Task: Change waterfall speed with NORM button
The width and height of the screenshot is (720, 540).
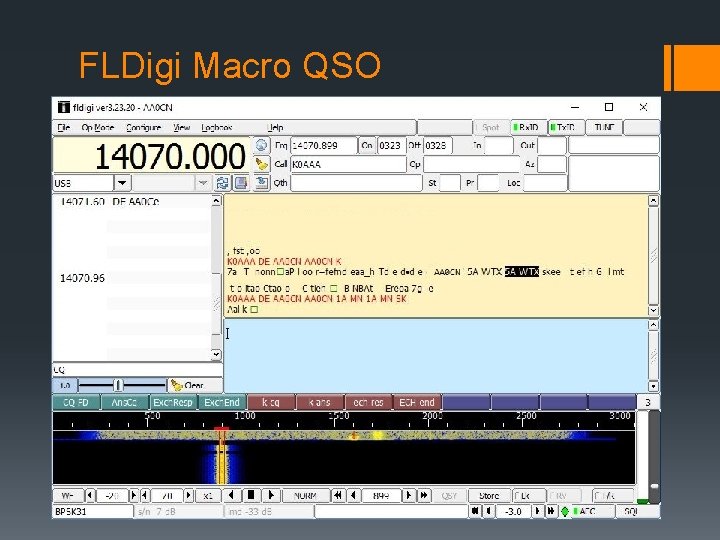Action: [x=305, y=495]
